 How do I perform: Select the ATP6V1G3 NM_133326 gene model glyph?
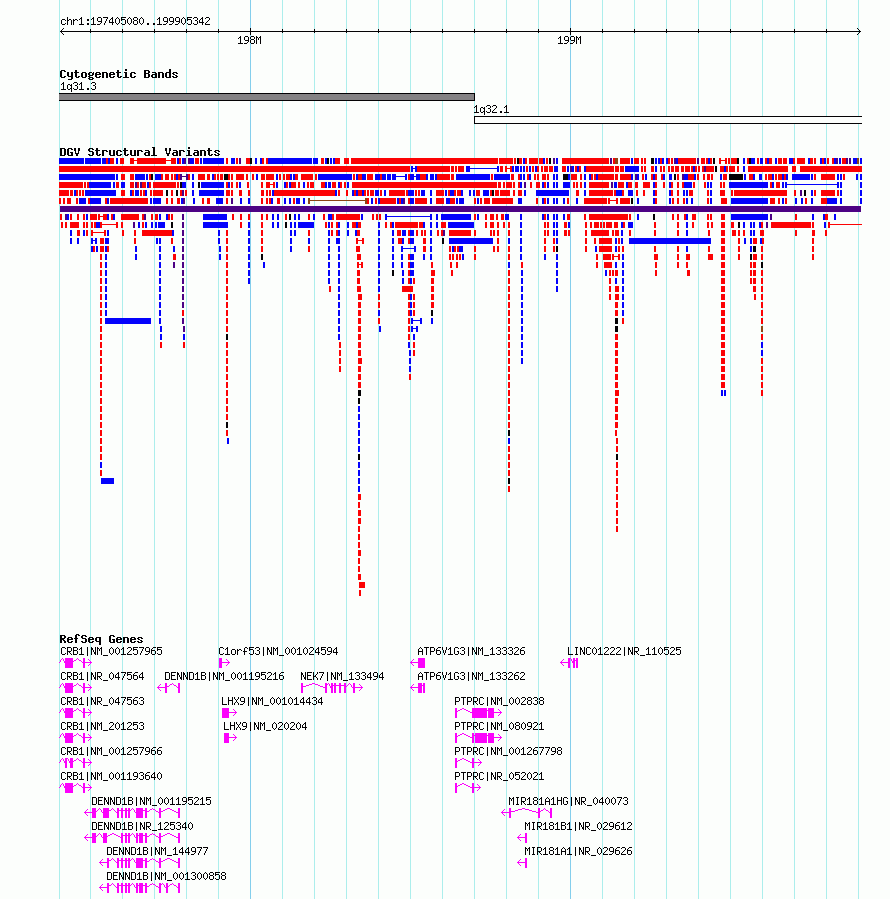pyautogui.click(x=418, y=663)
